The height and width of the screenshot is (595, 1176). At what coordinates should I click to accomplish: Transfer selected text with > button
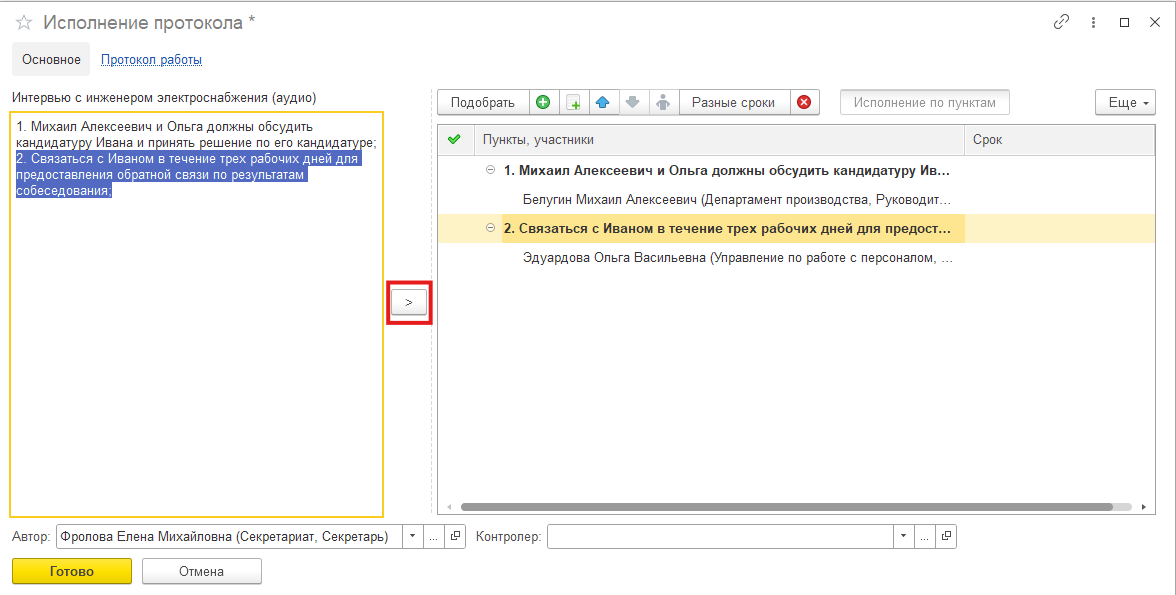pyautogui.click(x=409, y=302)
